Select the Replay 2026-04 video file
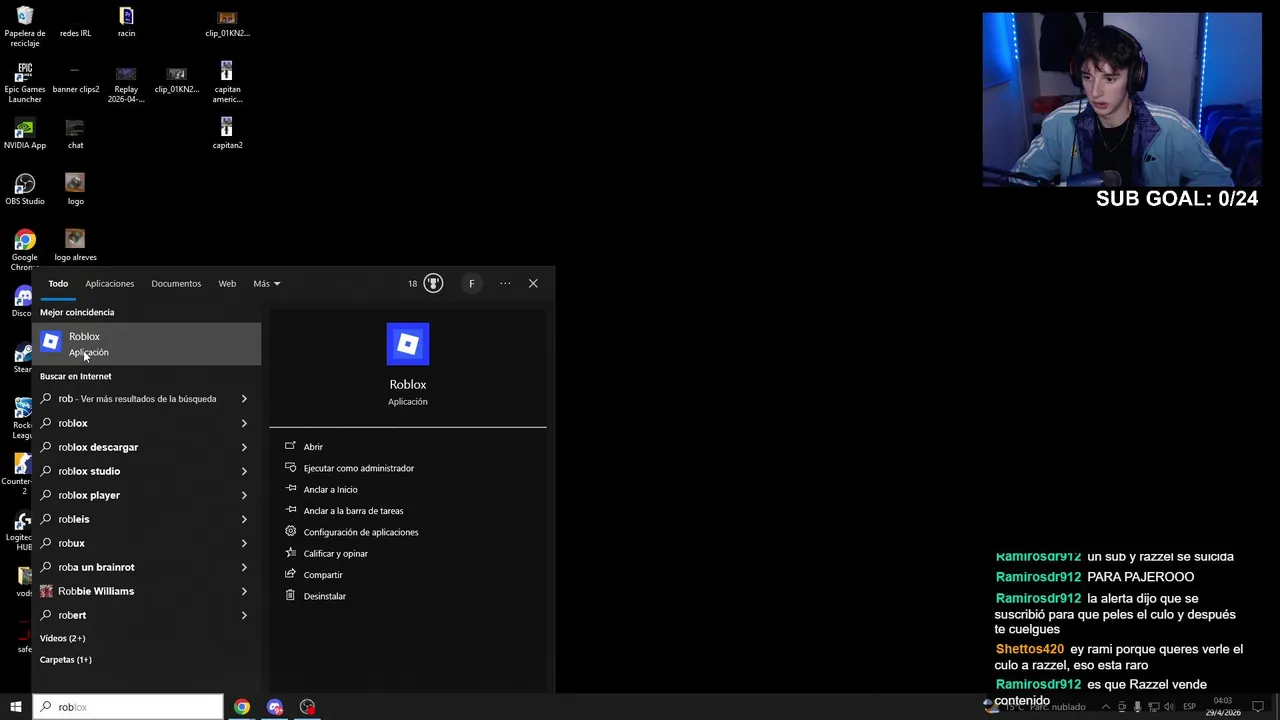This screenshot has width=1280, height=720. pyautogui.click(x=126, y=85)
